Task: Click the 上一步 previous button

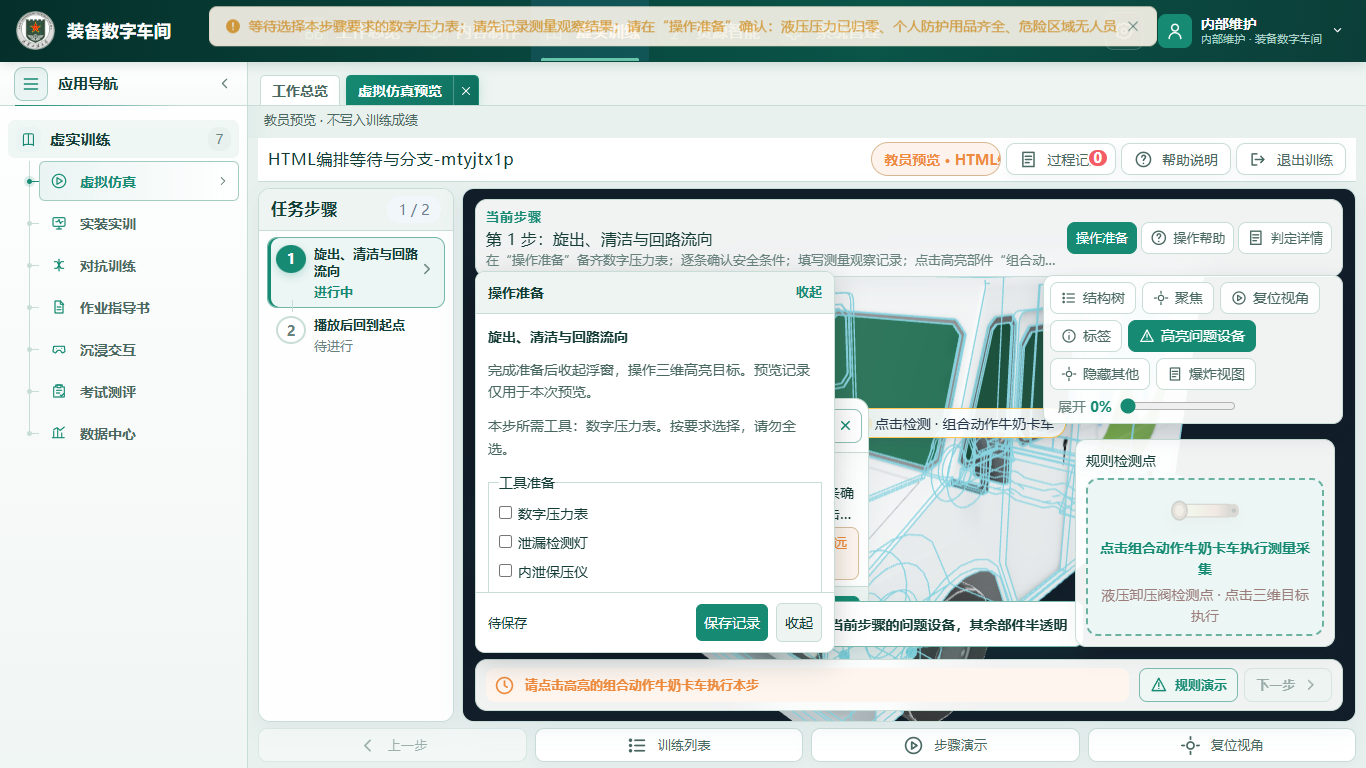Action: [393, 745]
